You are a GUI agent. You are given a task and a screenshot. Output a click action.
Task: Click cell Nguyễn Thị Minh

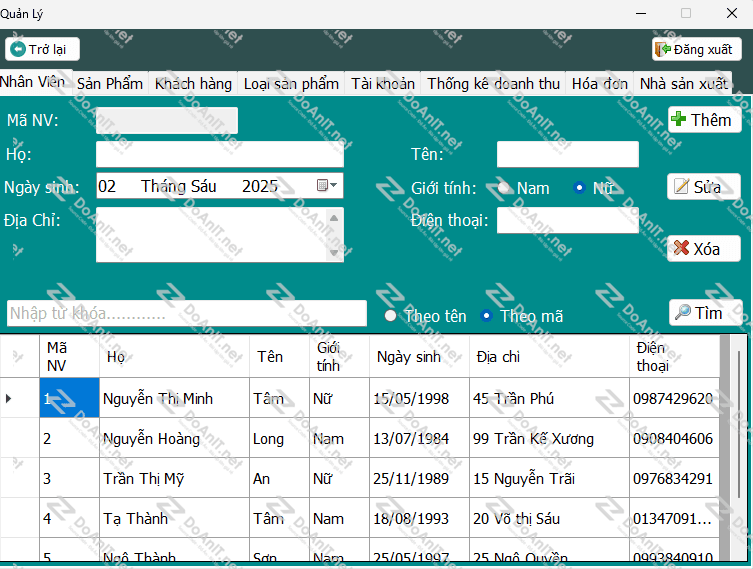[x=174, y=398]
